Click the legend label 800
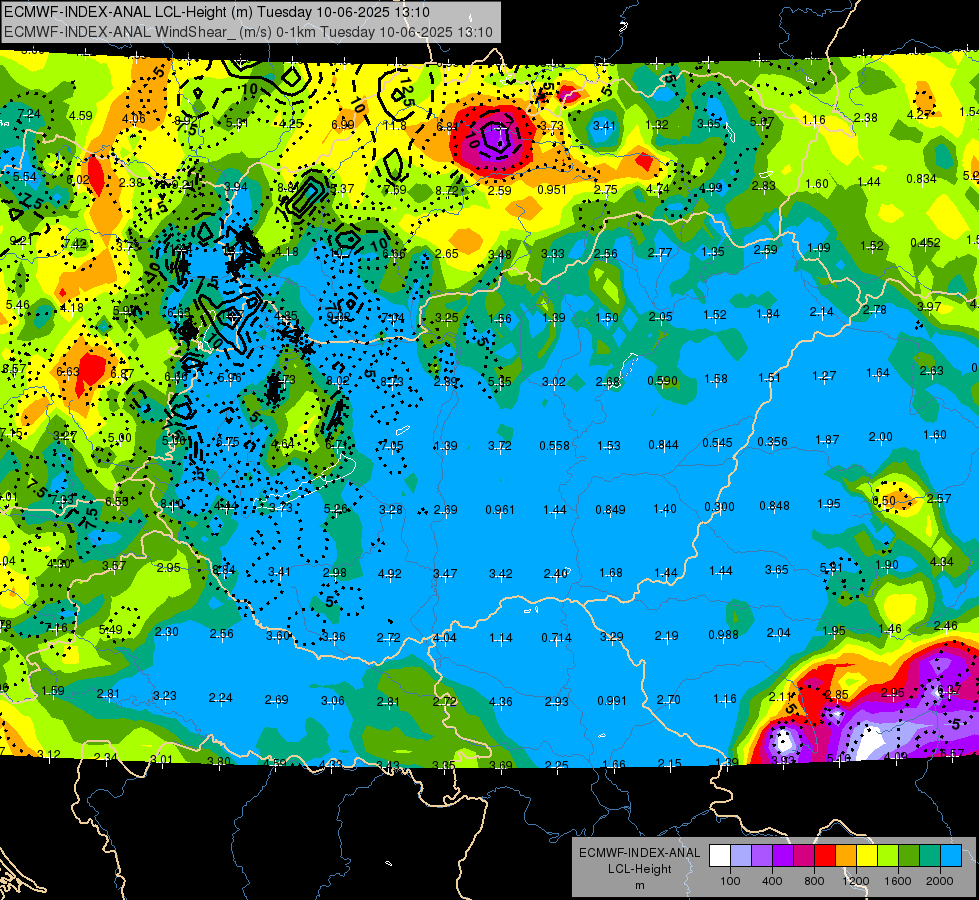 (x=814, y=881)
